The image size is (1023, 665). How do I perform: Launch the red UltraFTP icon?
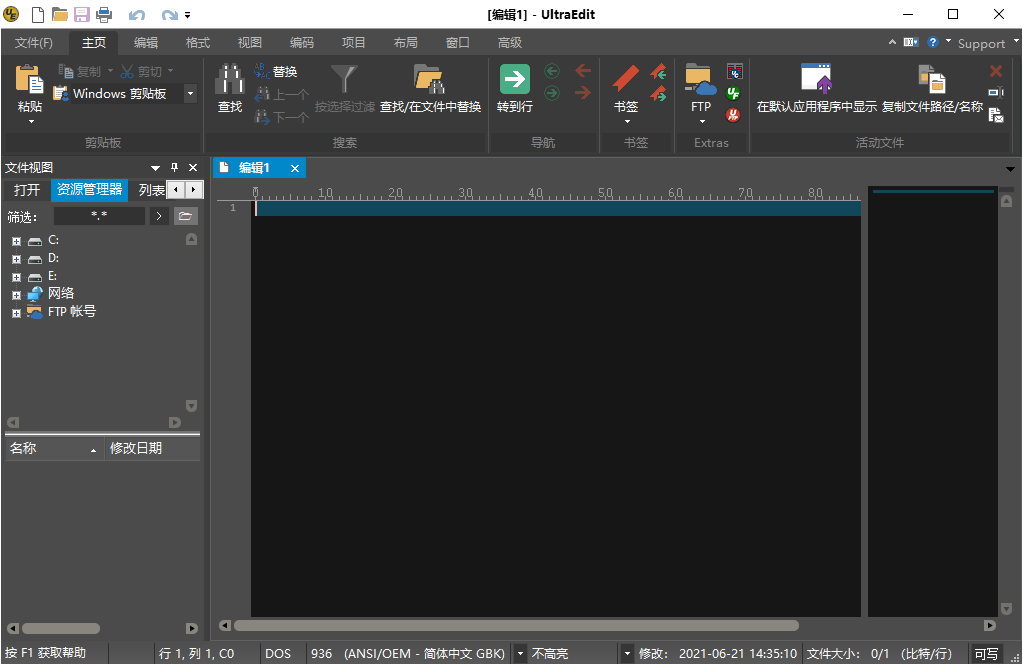pyautogui.click(x=733, y=116)
